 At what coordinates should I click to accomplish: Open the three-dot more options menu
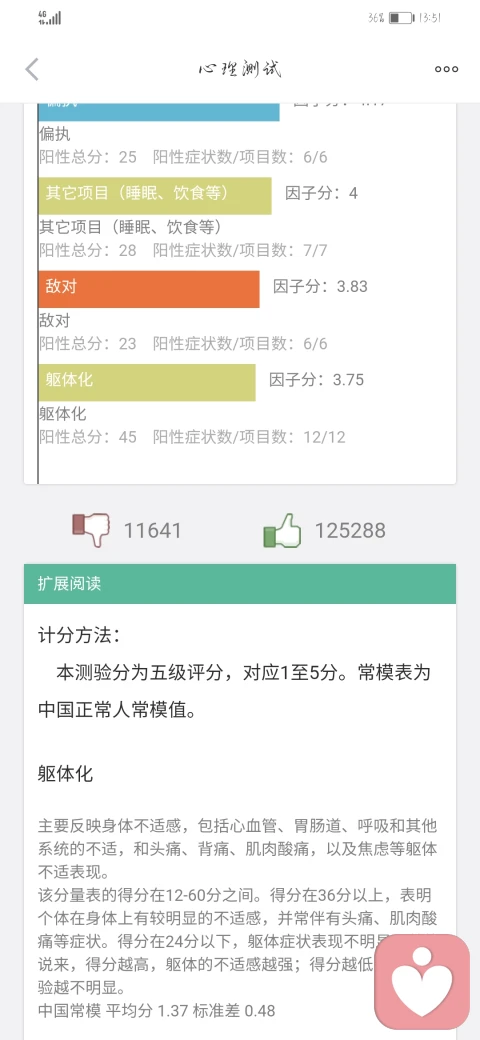point(446,69)
